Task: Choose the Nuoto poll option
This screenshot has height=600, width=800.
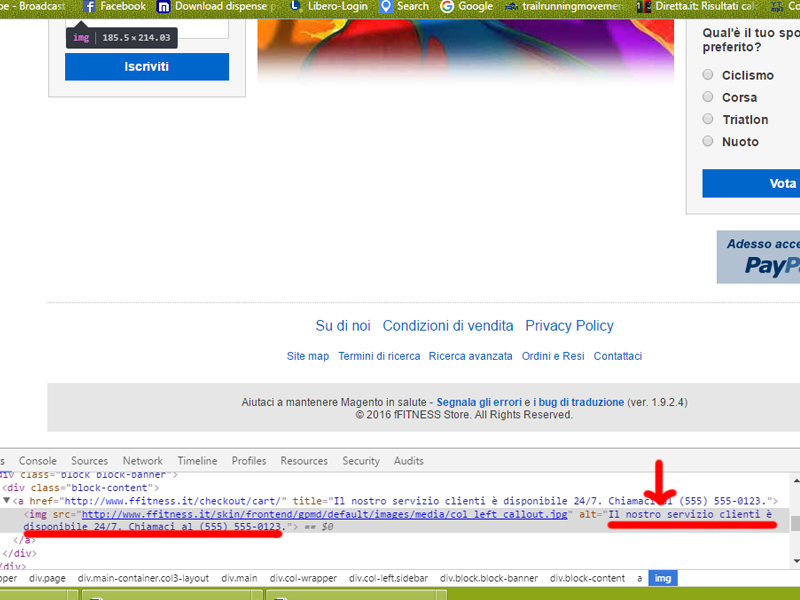Action: pyautogui.click(x=708, y=141)
